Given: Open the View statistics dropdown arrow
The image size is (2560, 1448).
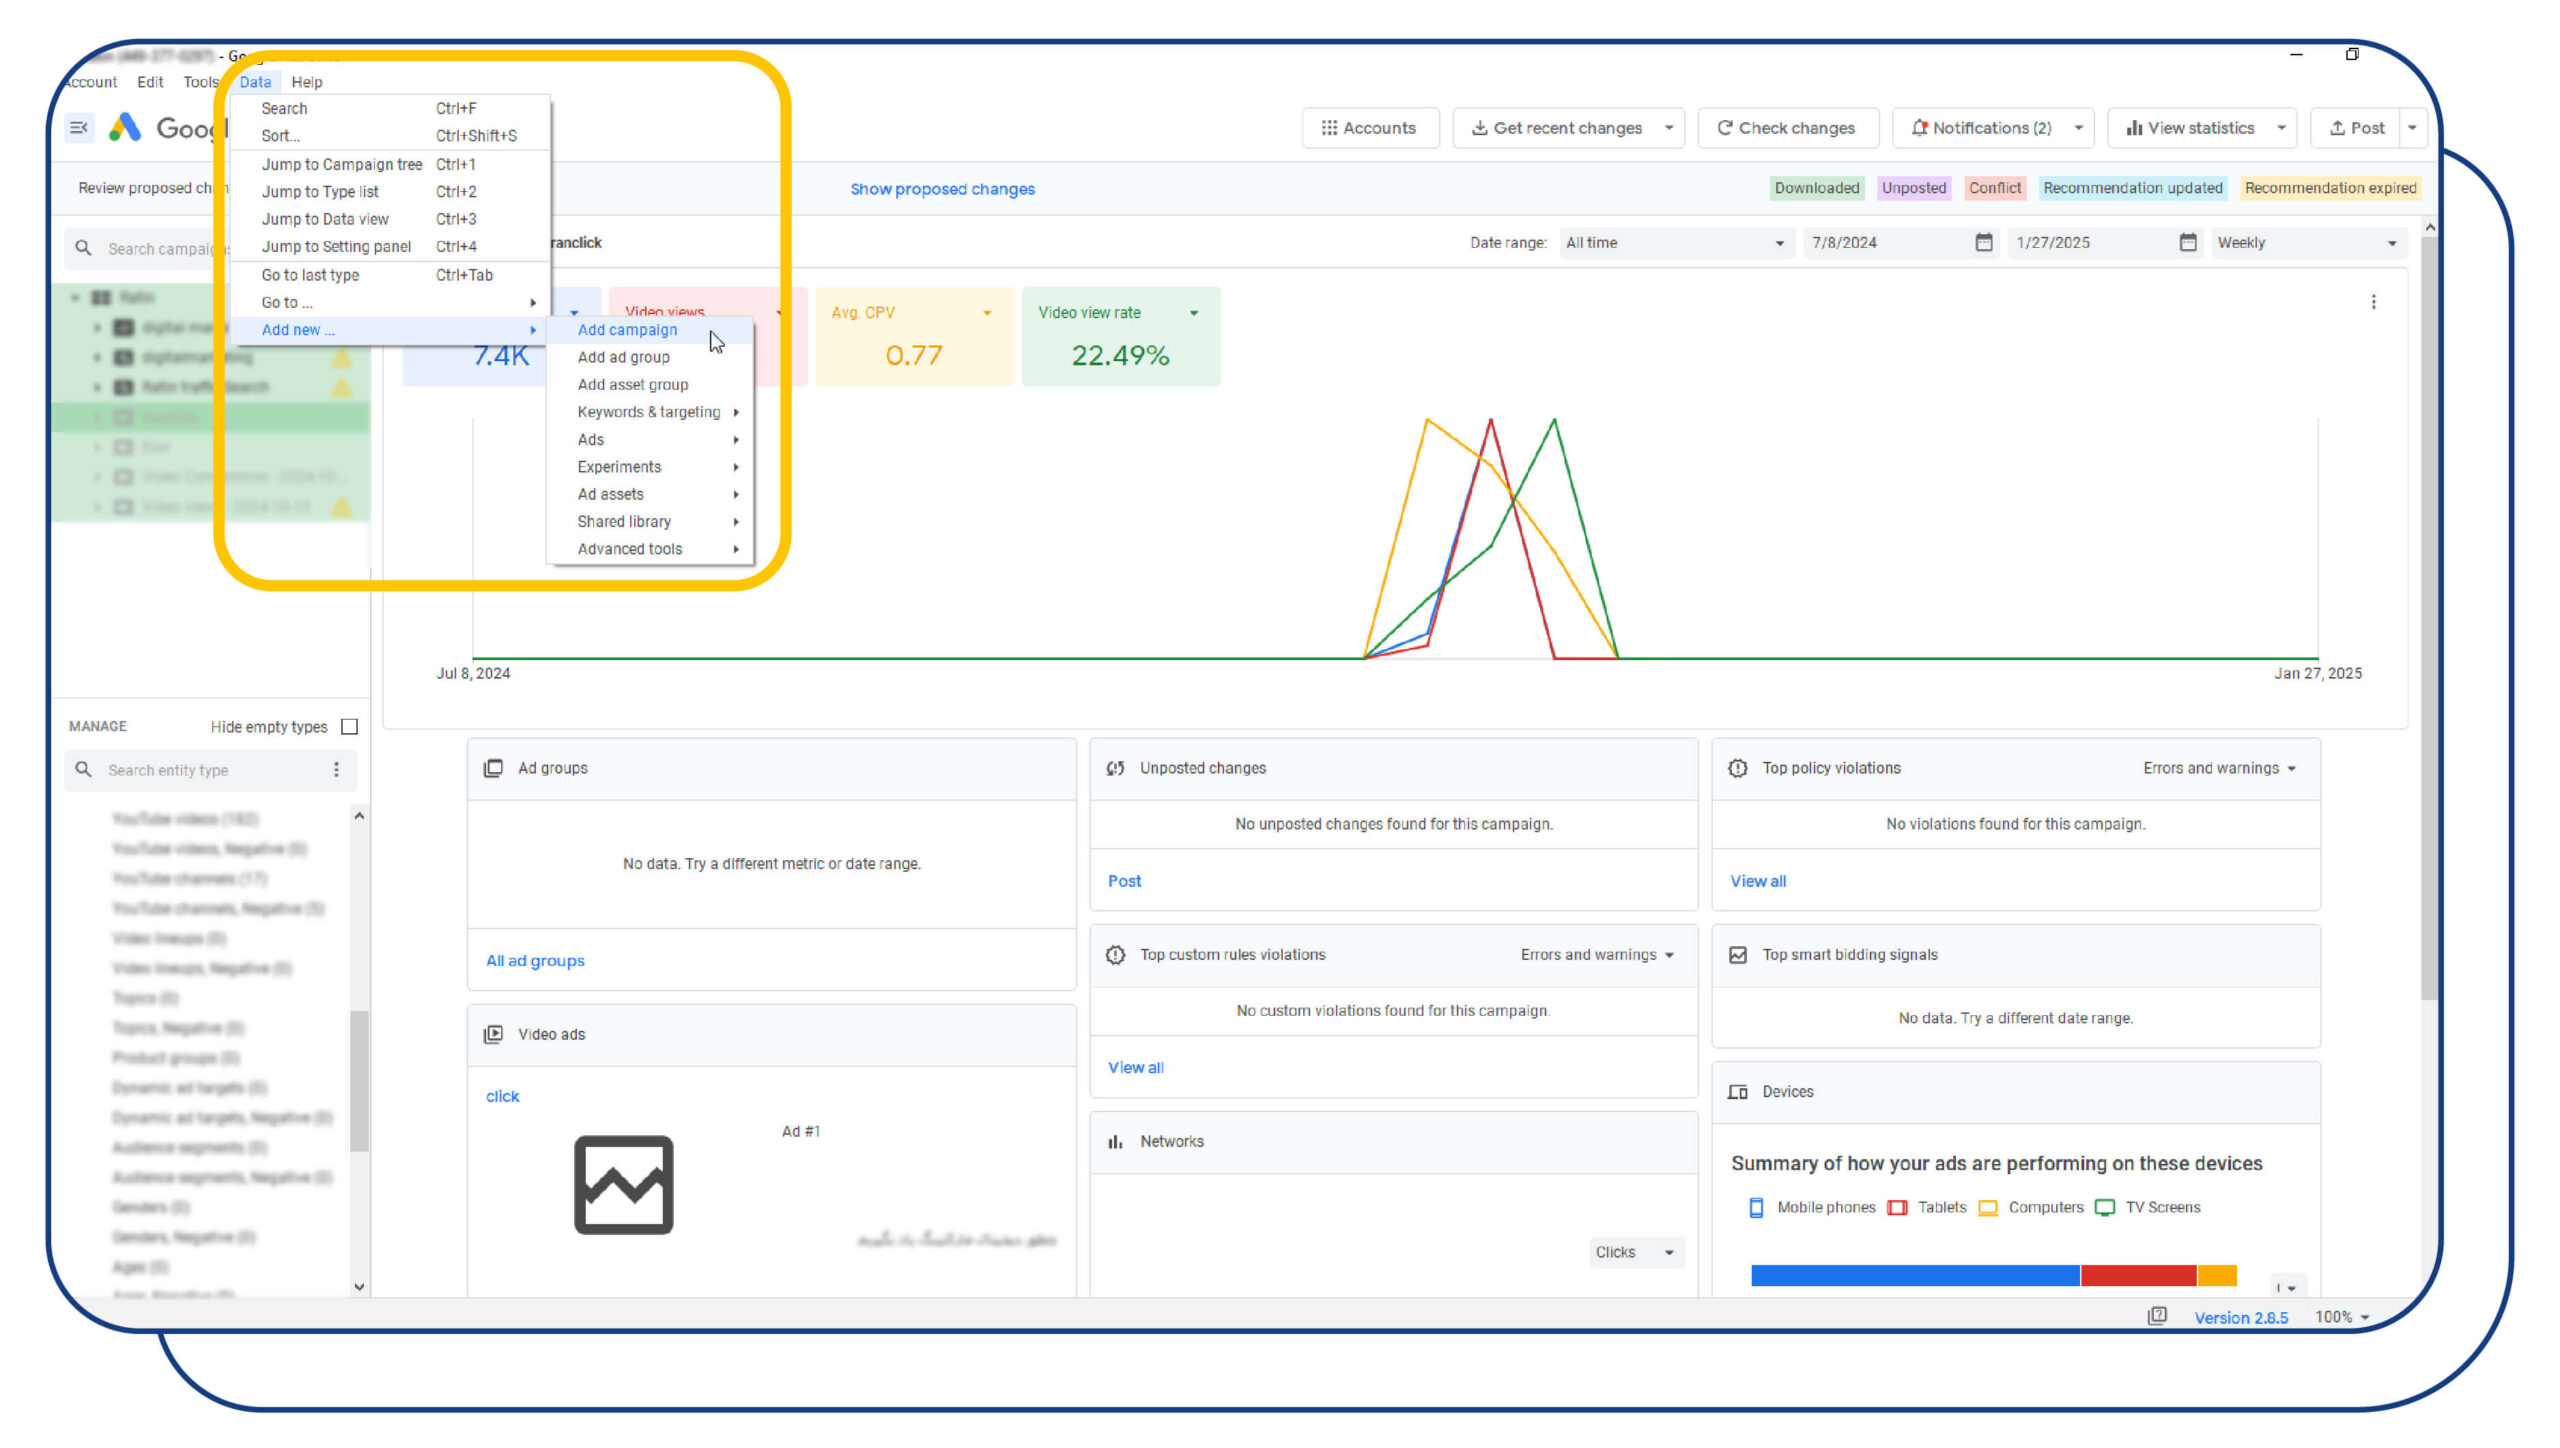Looking at the screenshot, I should [x=2281, y=128].
